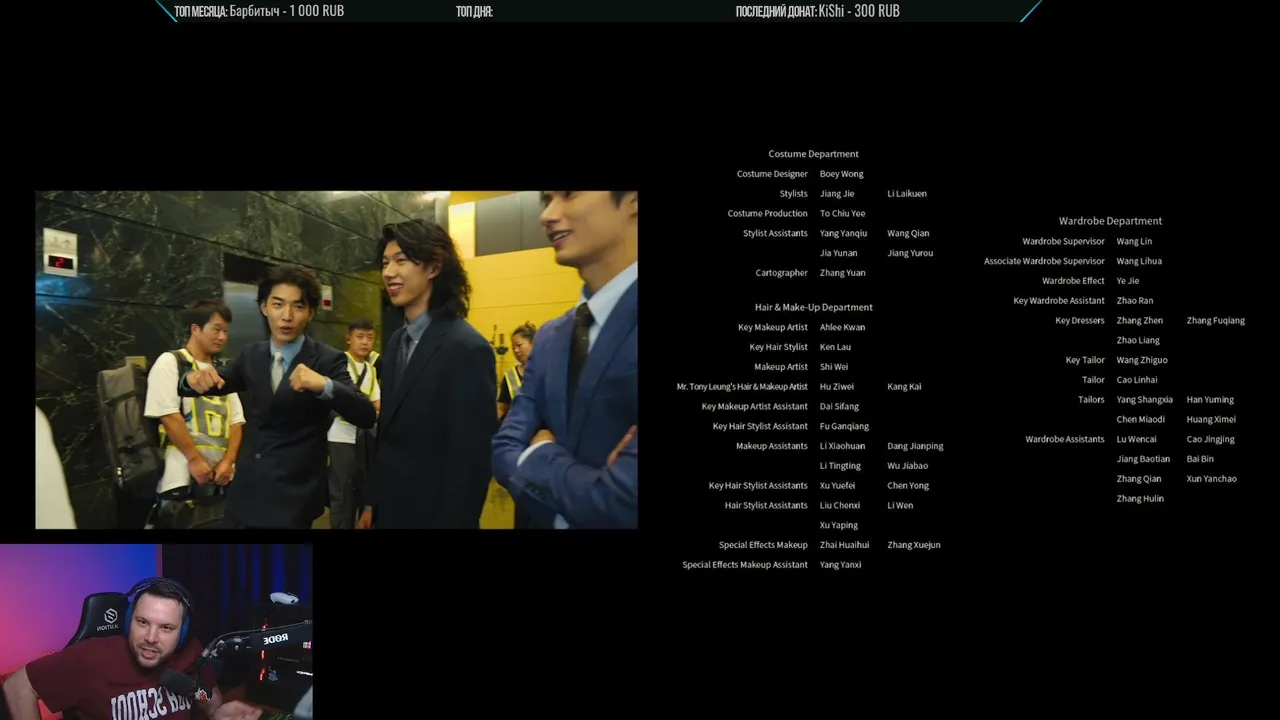
Task: Click the name 'Jiang Jie'
Action: click(x=837, y=194)
